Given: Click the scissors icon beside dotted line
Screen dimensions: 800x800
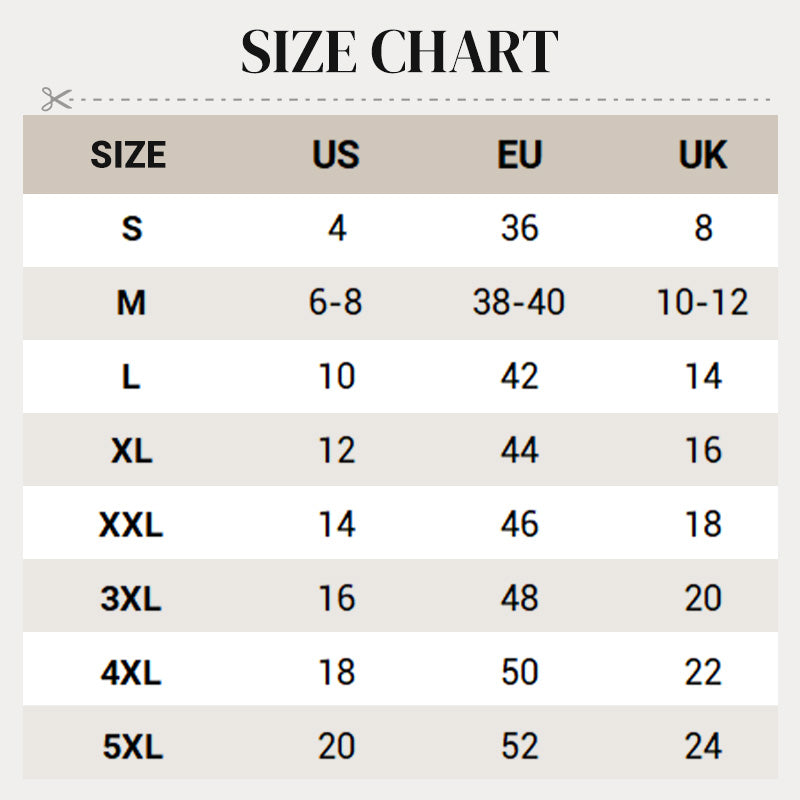Looking at the screenshot, I should coord(56,99).
